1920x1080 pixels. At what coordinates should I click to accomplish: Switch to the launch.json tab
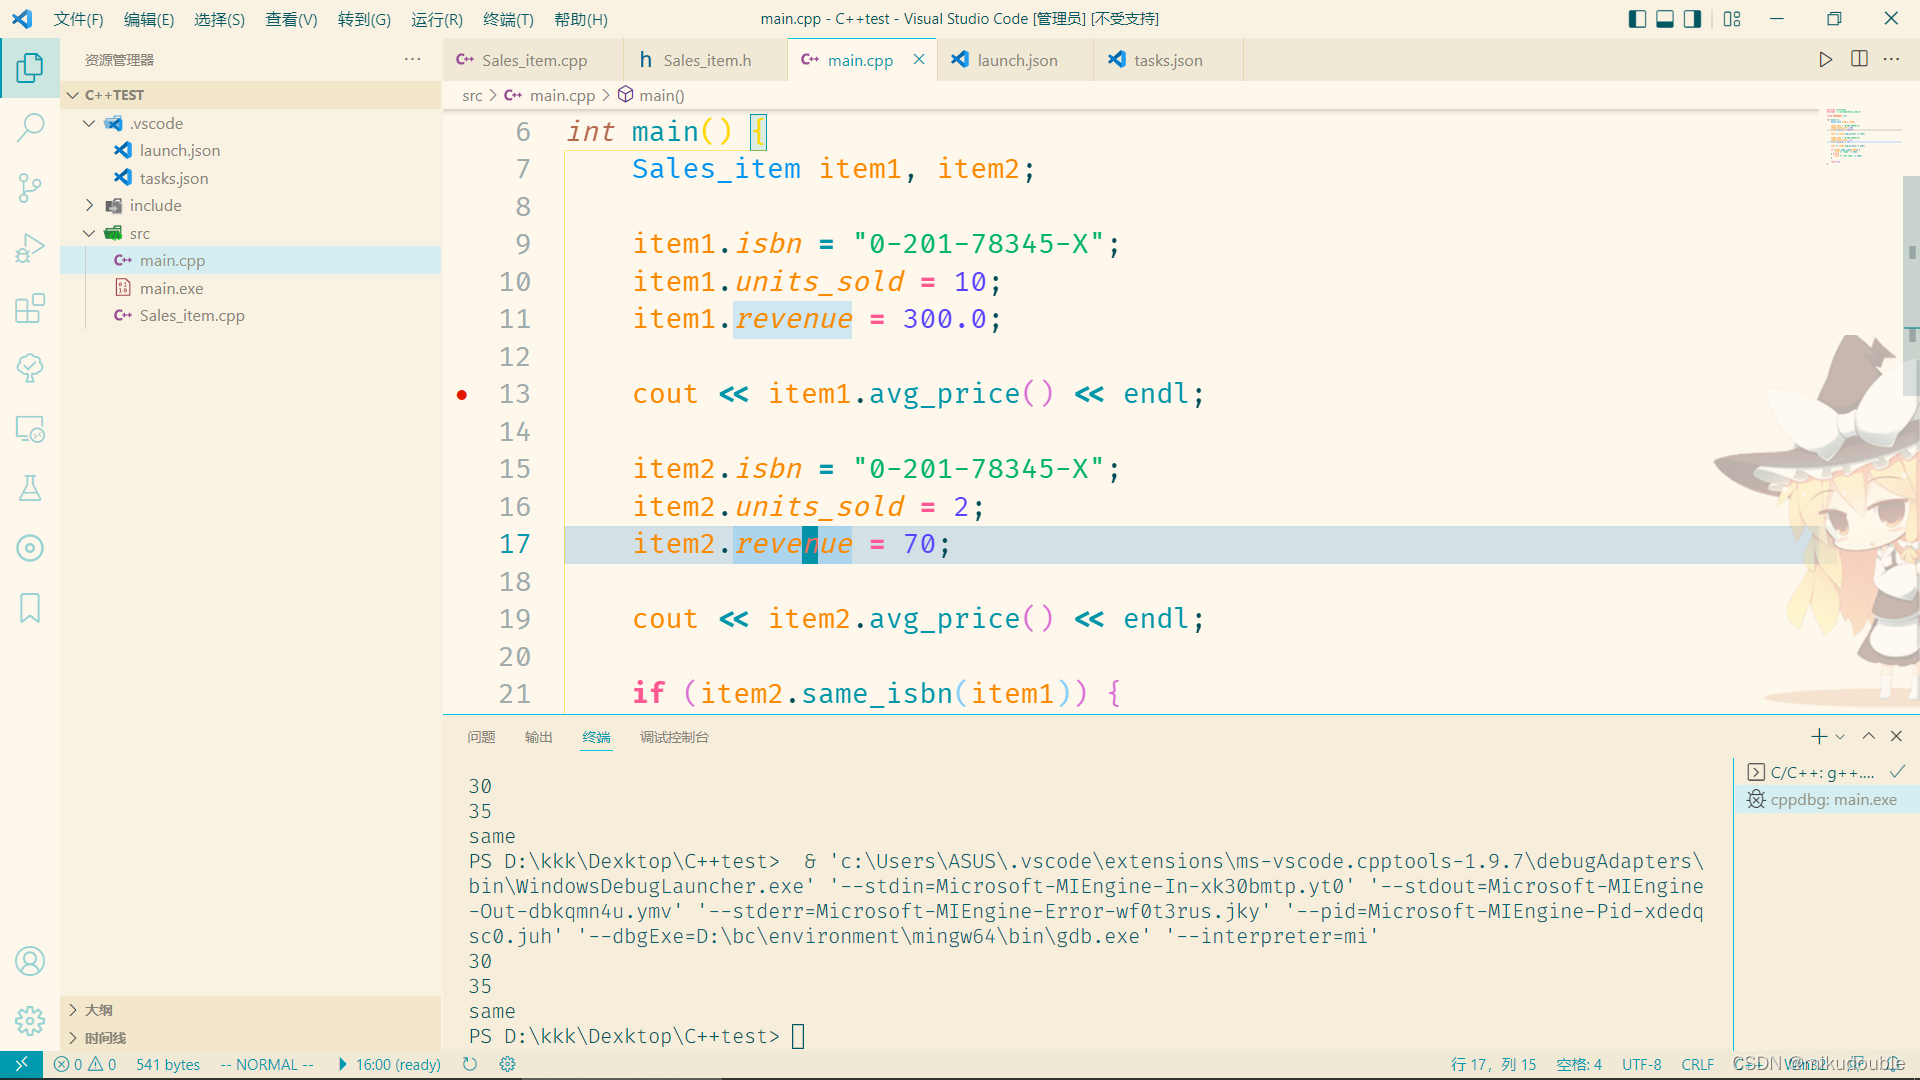1016,60
